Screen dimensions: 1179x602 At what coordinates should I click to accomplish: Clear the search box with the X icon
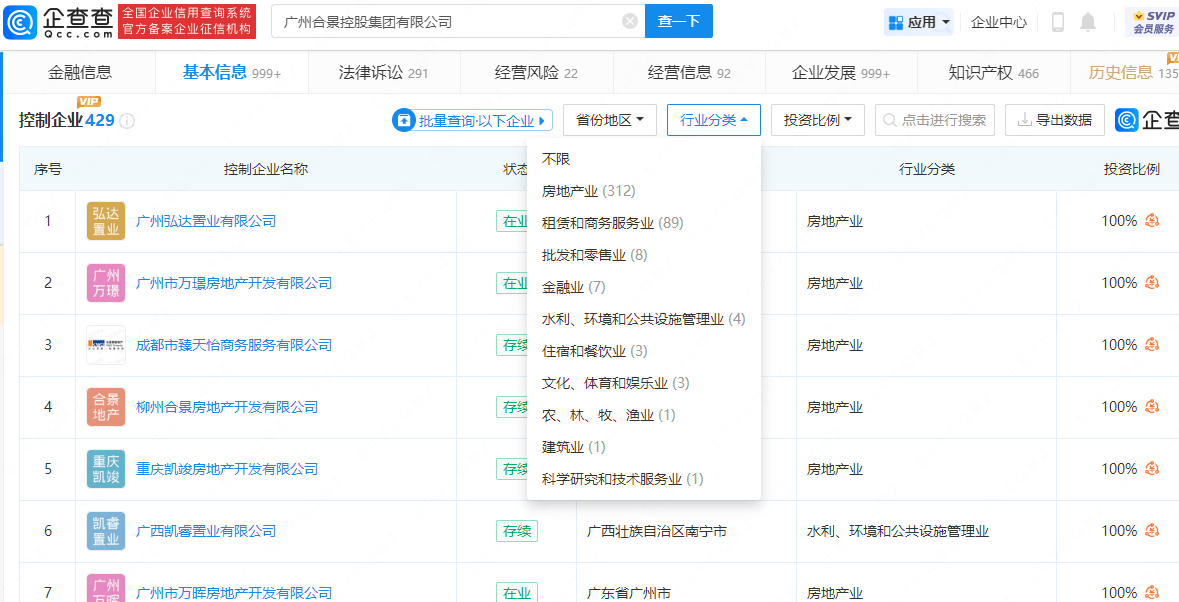point(630,21)
